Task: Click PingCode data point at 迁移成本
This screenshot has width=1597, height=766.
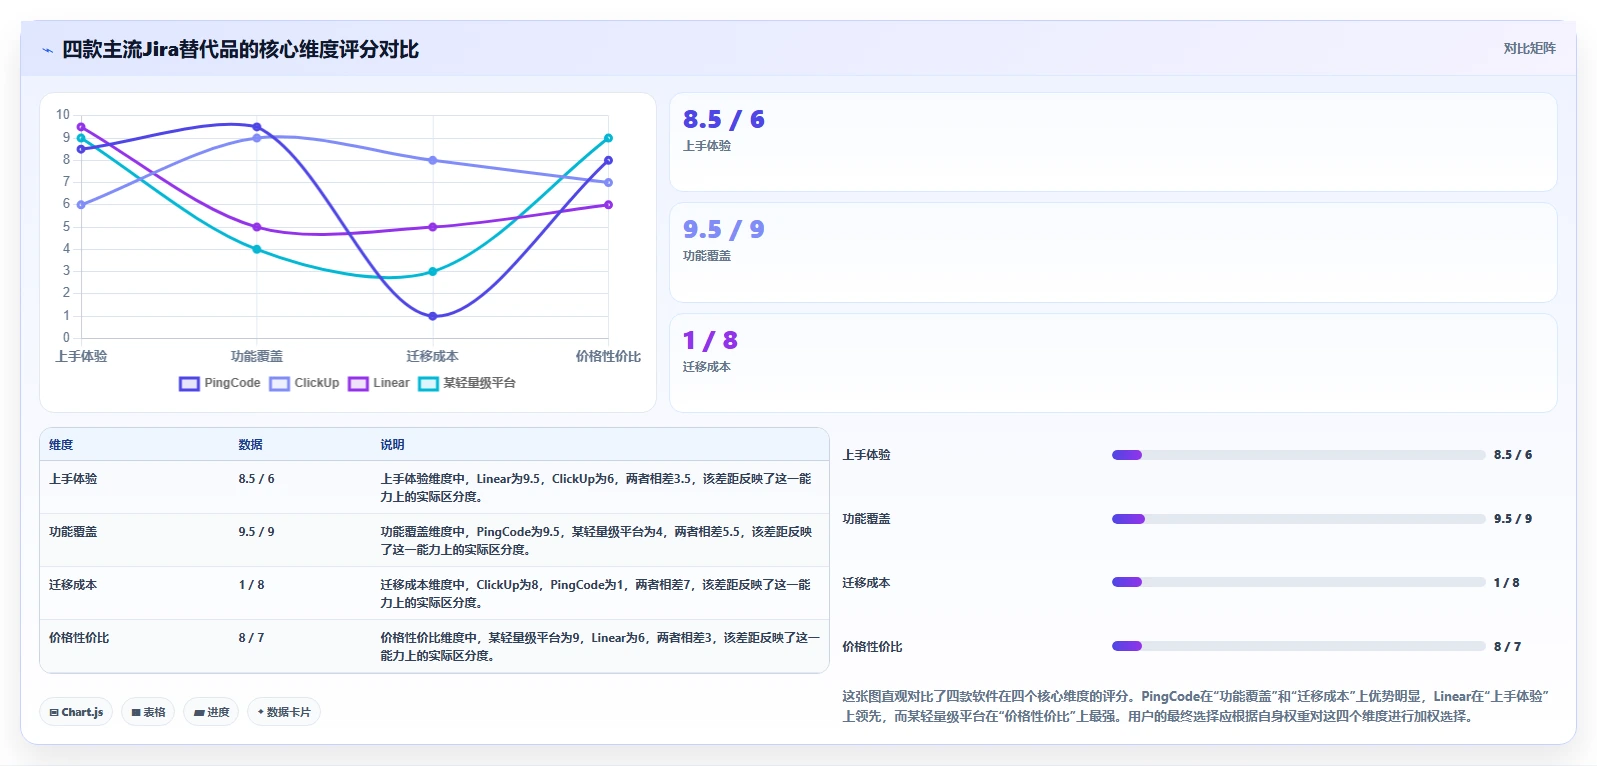Action: [433, 316]
